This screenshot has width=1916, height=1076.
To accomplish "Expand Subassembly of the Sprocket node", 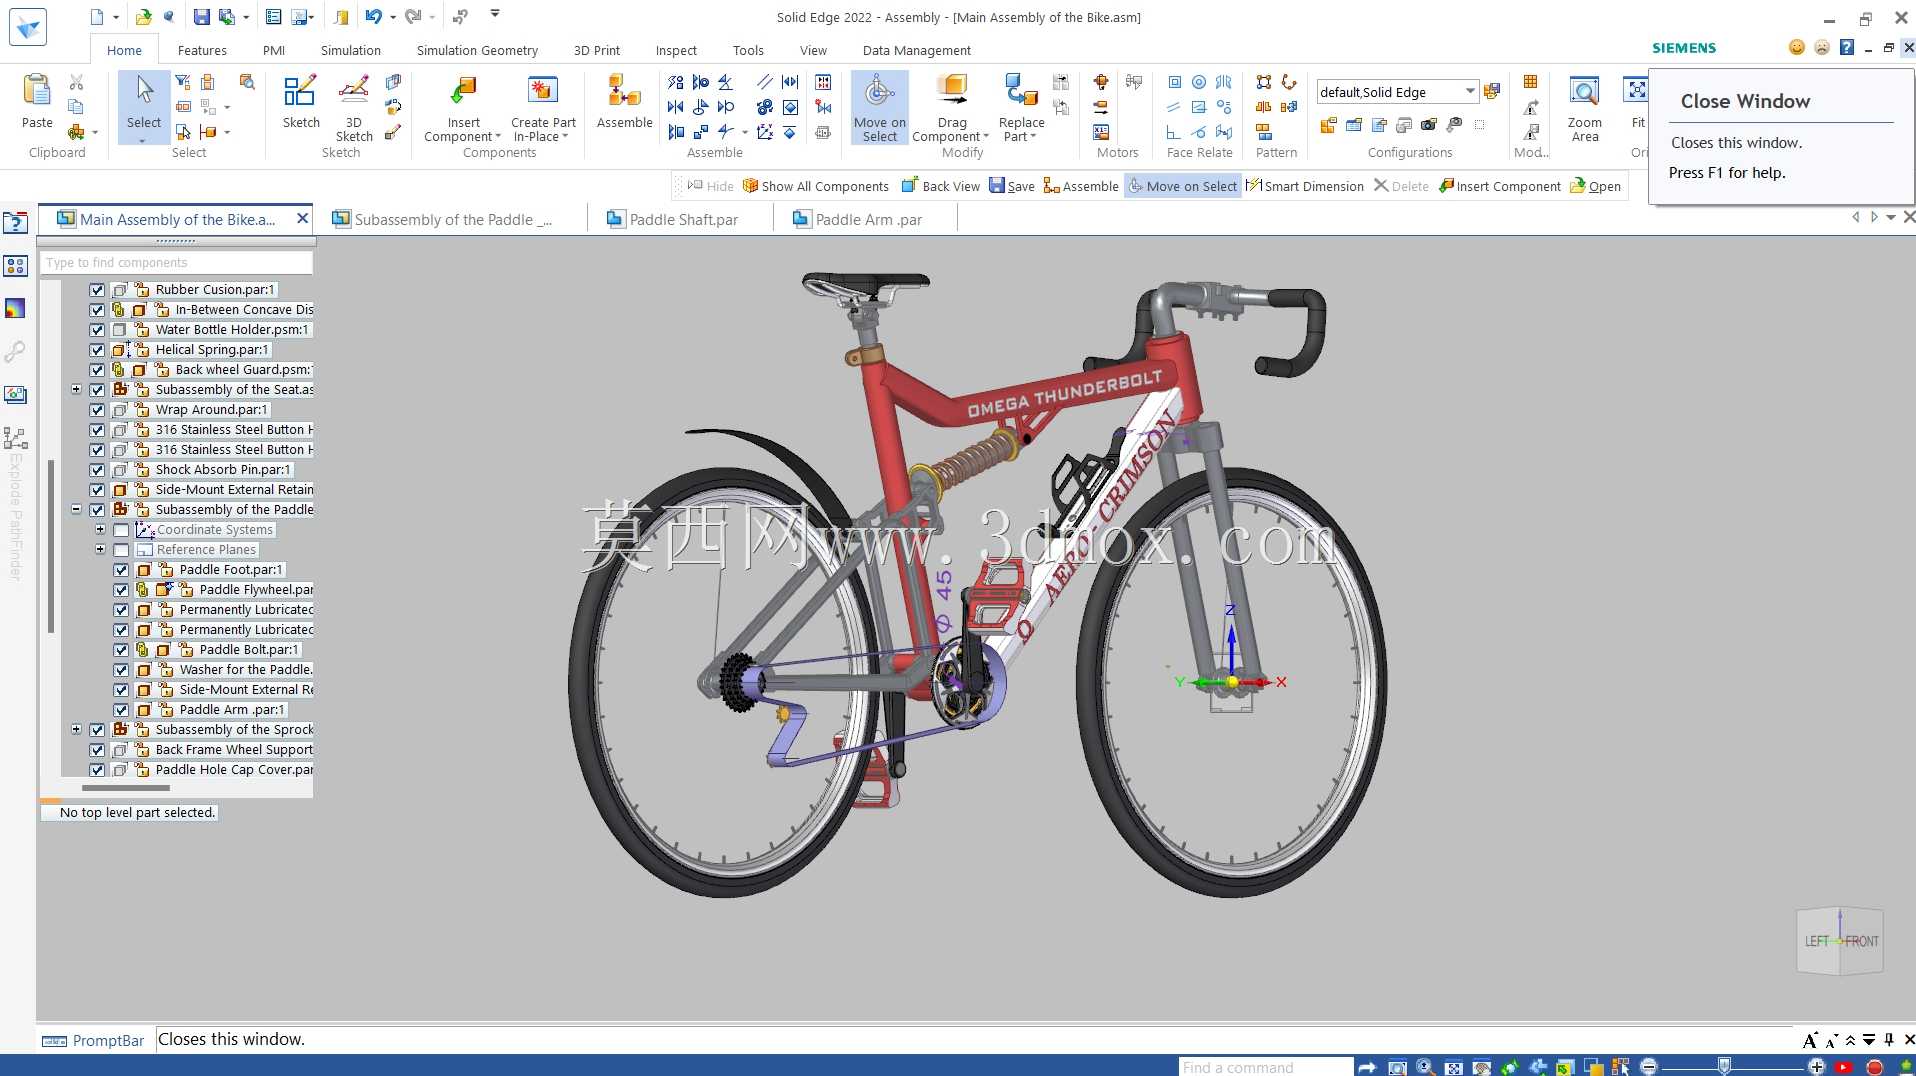I will tap(76, 729).
